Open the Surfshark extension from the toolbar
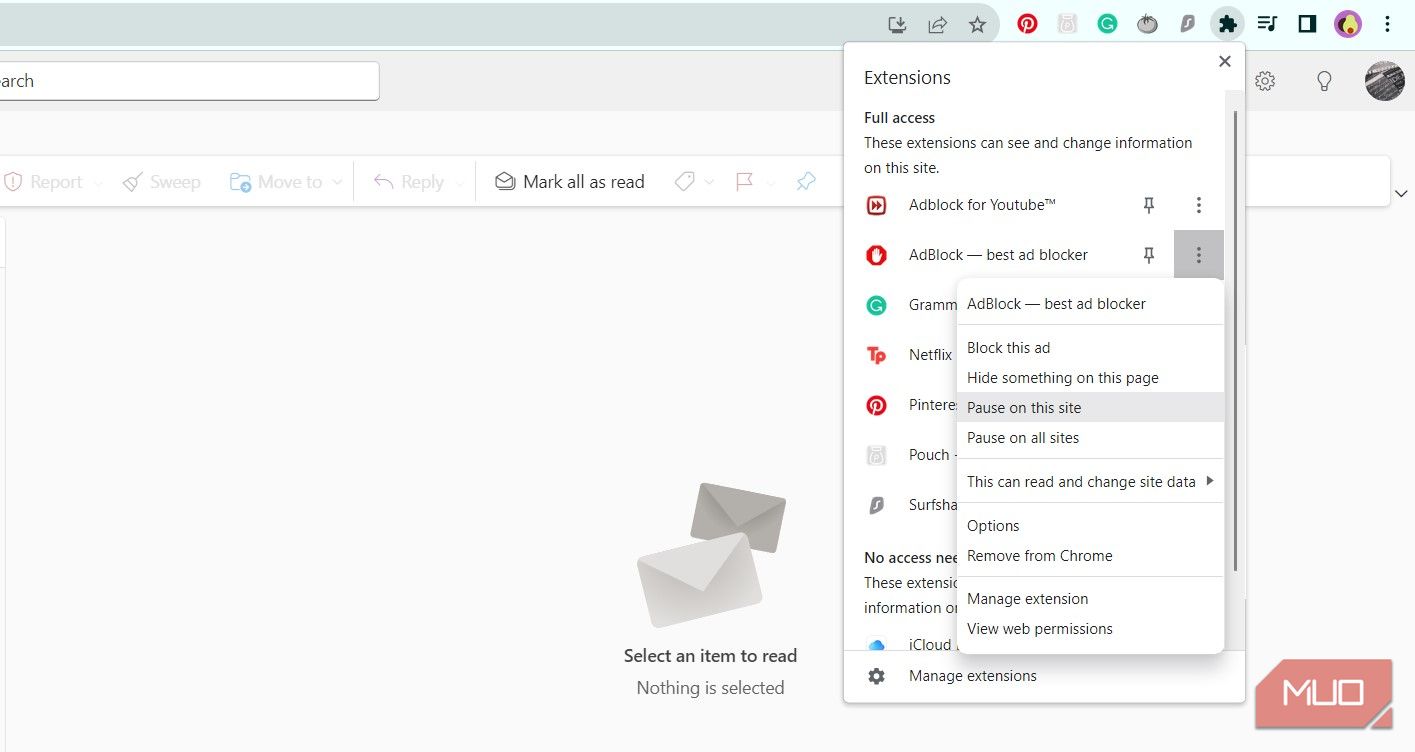The height and width of the screenshot is (752, 1415). click(x=1187, y=23)
